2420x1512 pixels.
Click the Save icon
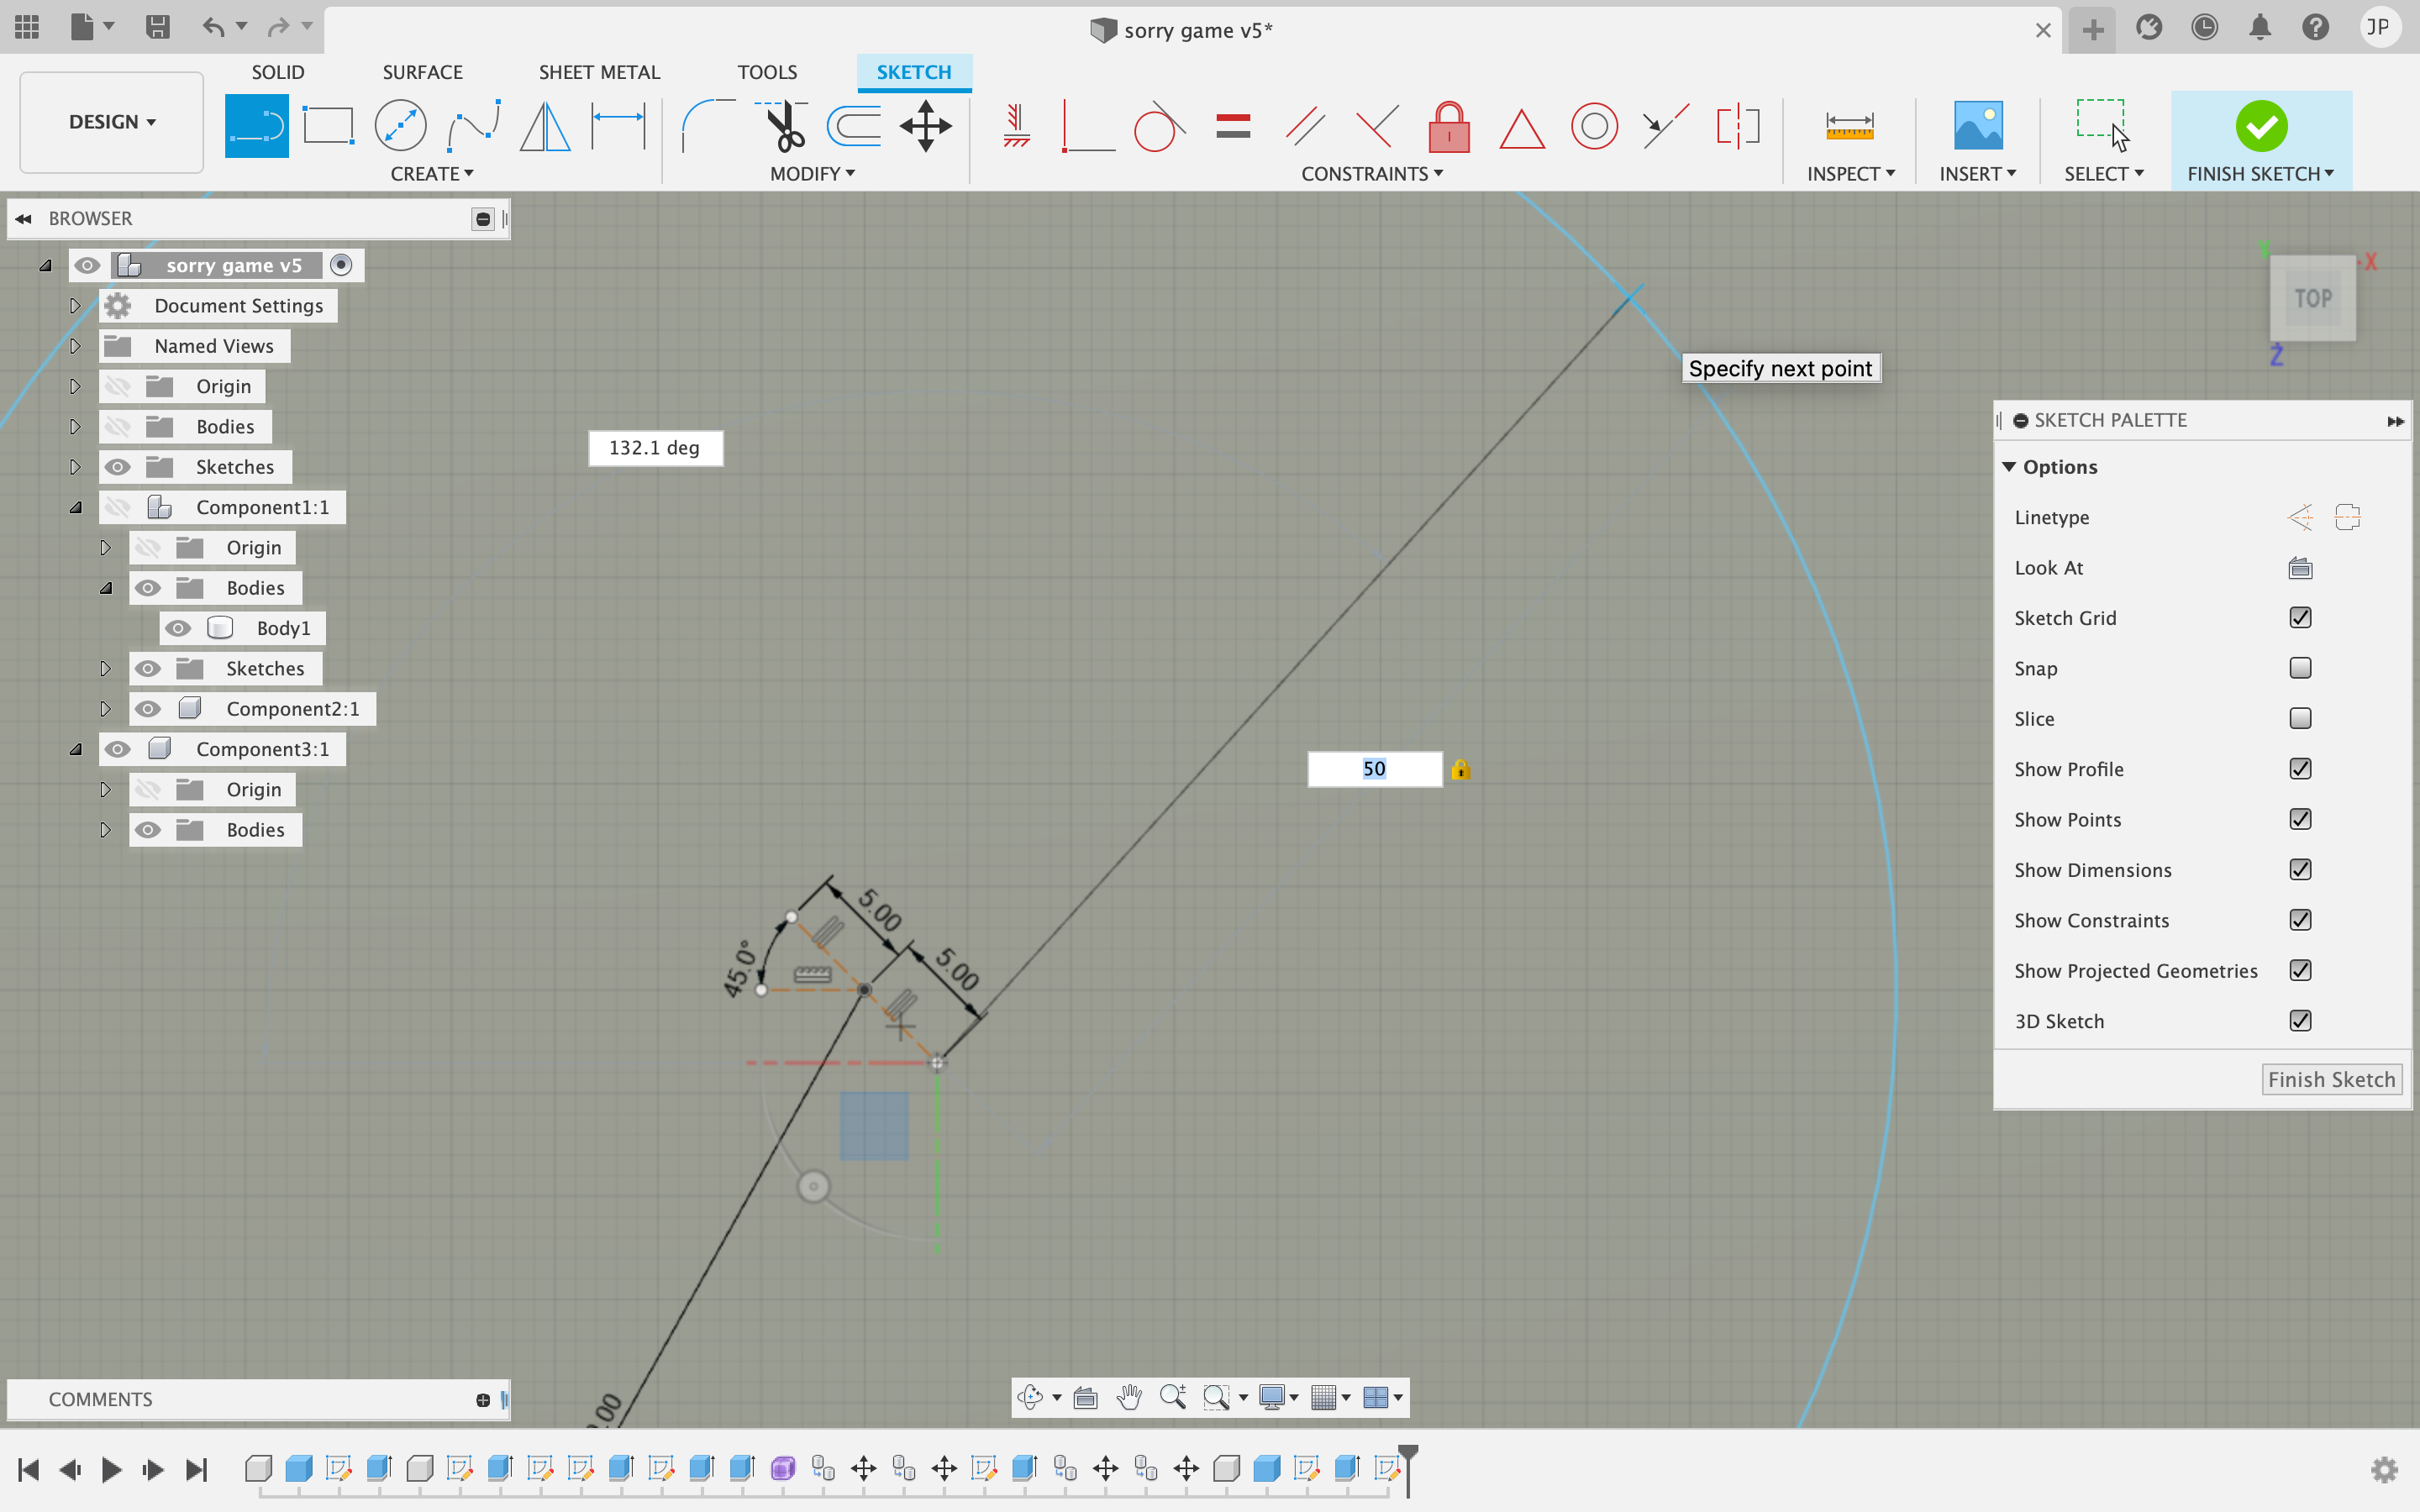(x=157, y=27)
